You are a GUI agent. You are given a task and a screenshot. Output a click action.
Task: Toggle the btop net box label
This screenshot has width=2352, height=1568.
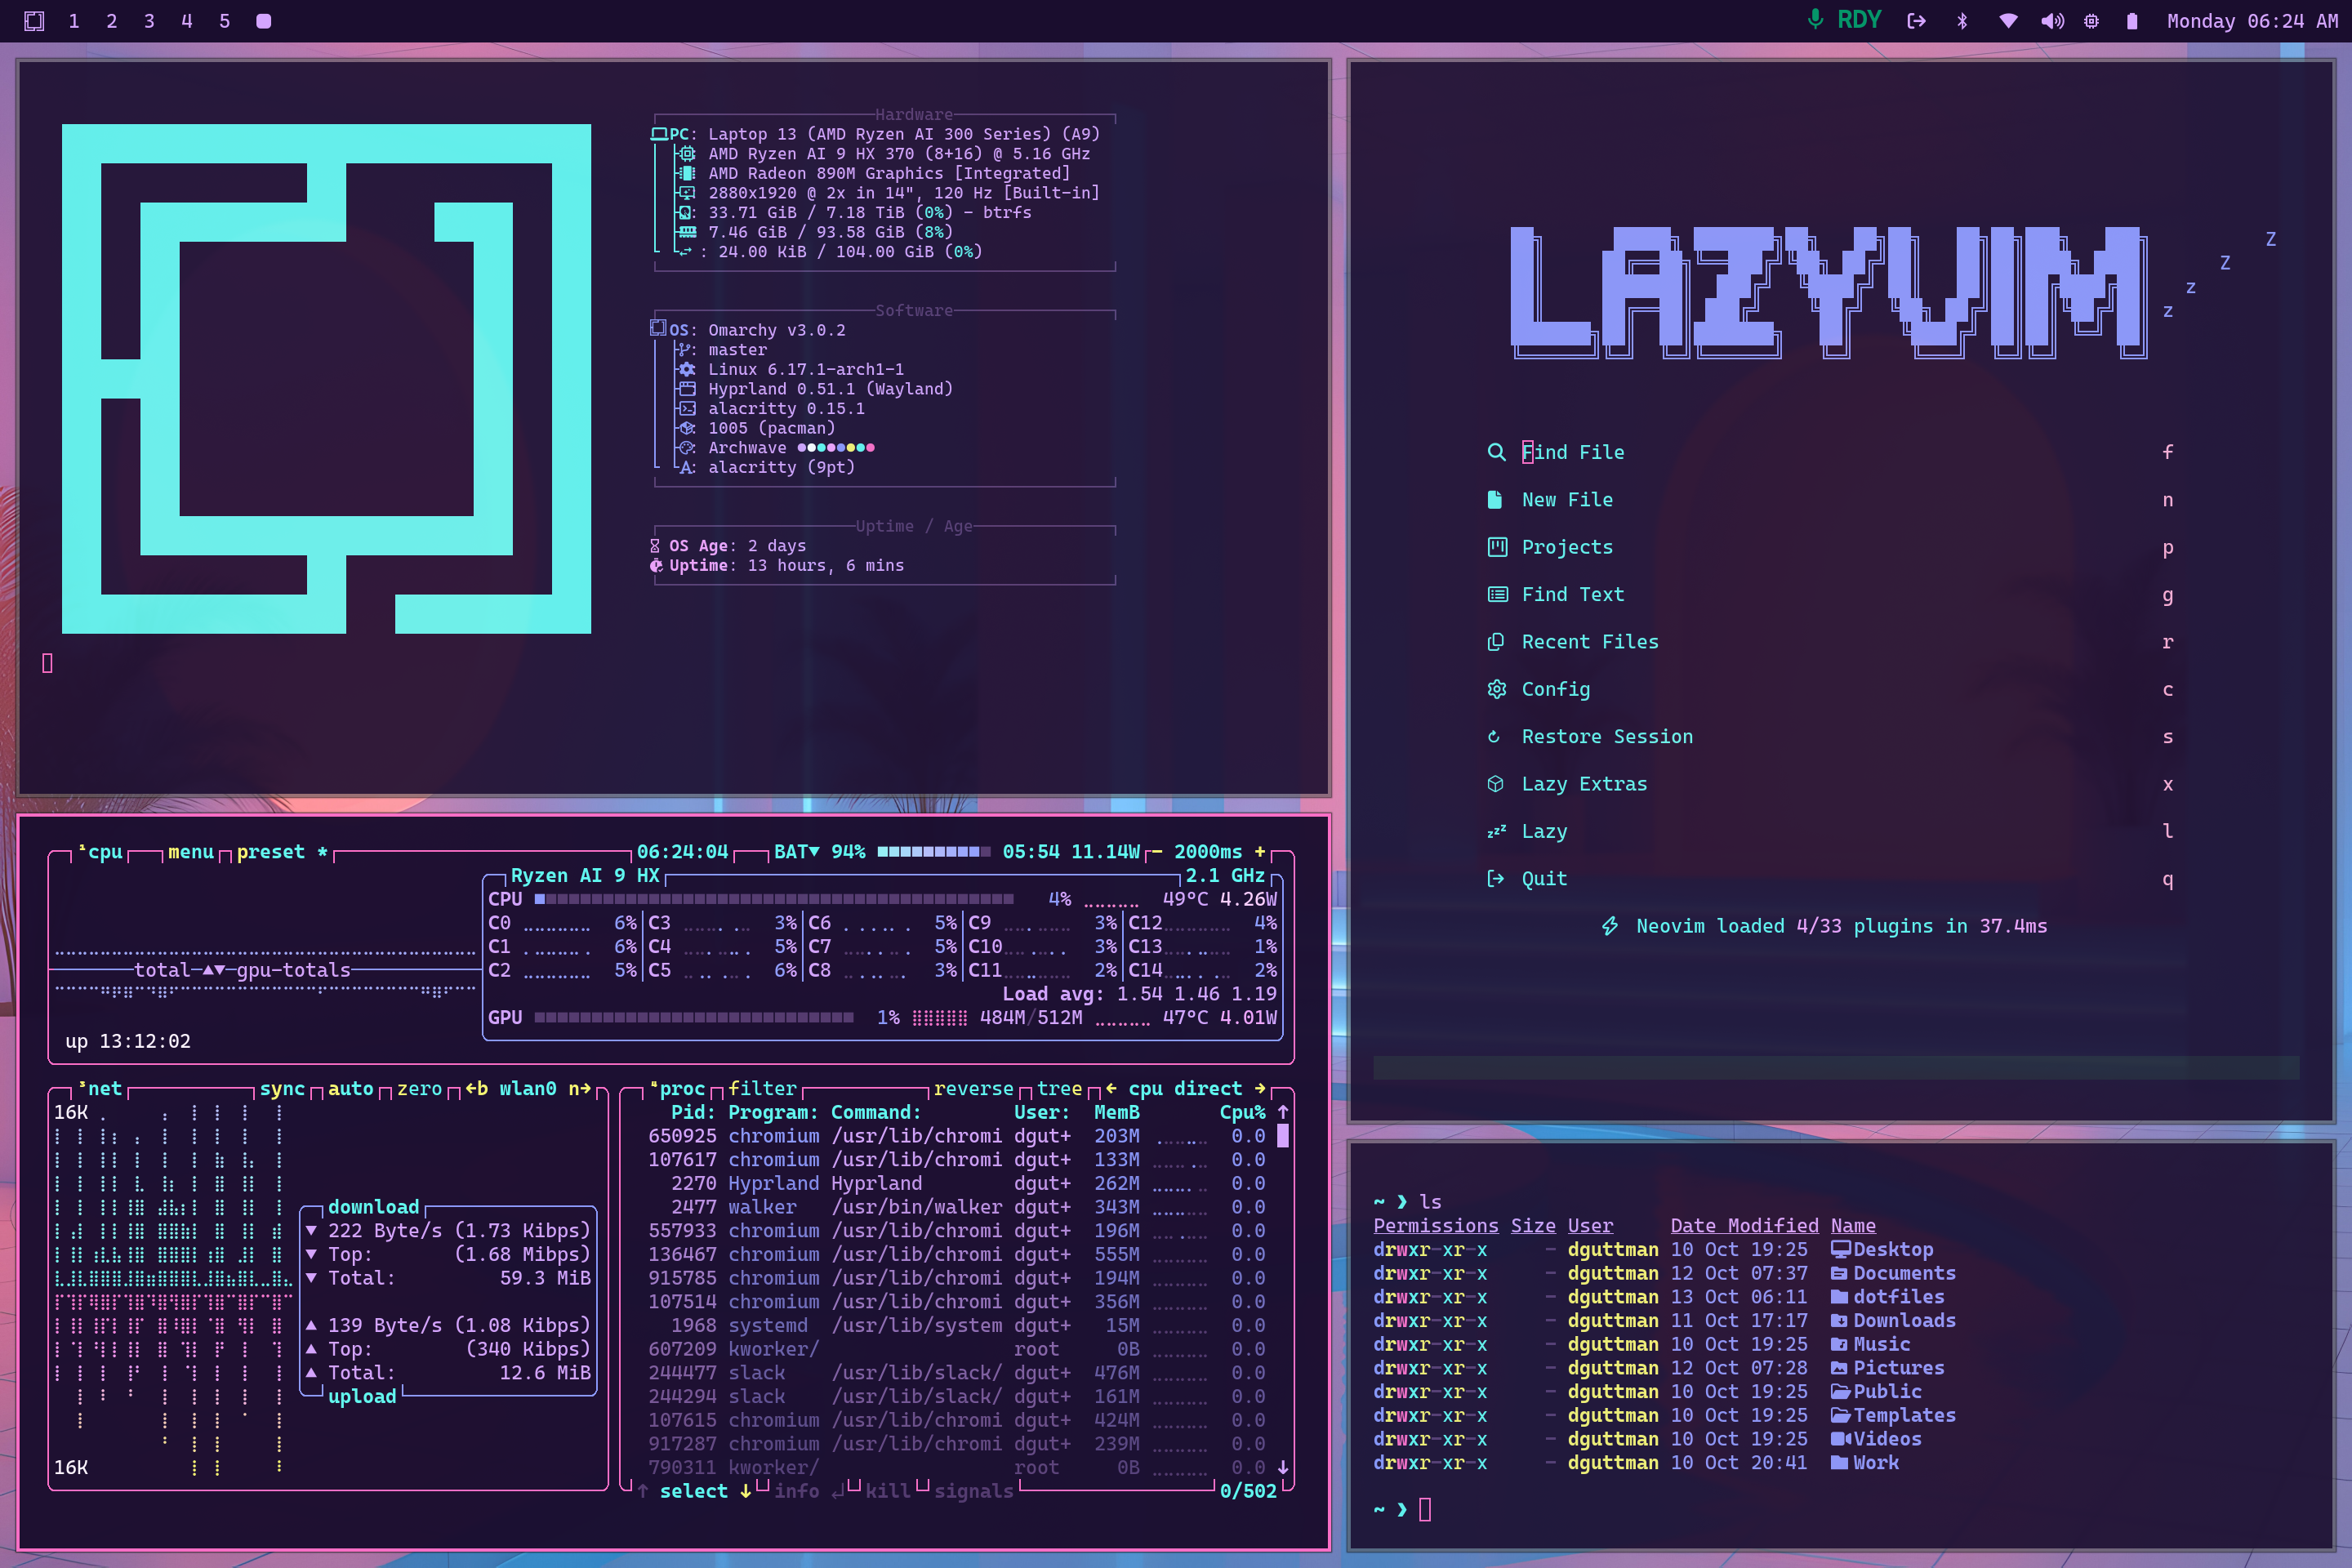tap(100, 1089)
